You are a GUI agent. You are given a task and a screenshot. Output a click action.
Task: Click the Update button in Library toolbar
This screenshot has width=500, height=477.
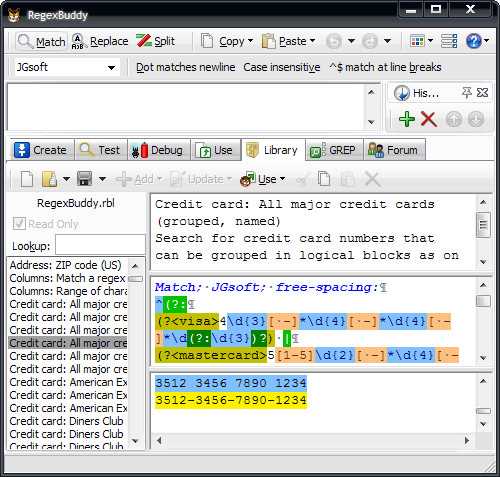coord(201,179)
